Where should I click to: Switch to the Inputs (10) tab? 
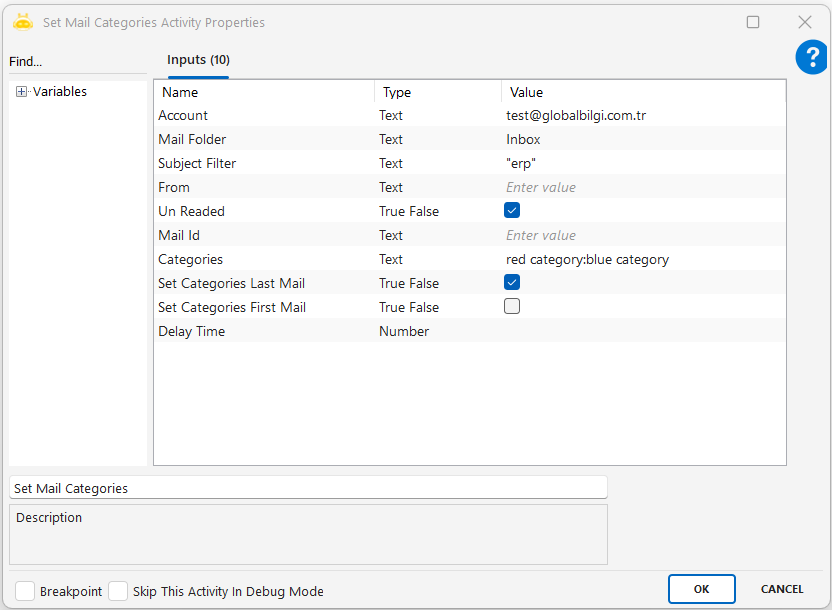[198, 60]
